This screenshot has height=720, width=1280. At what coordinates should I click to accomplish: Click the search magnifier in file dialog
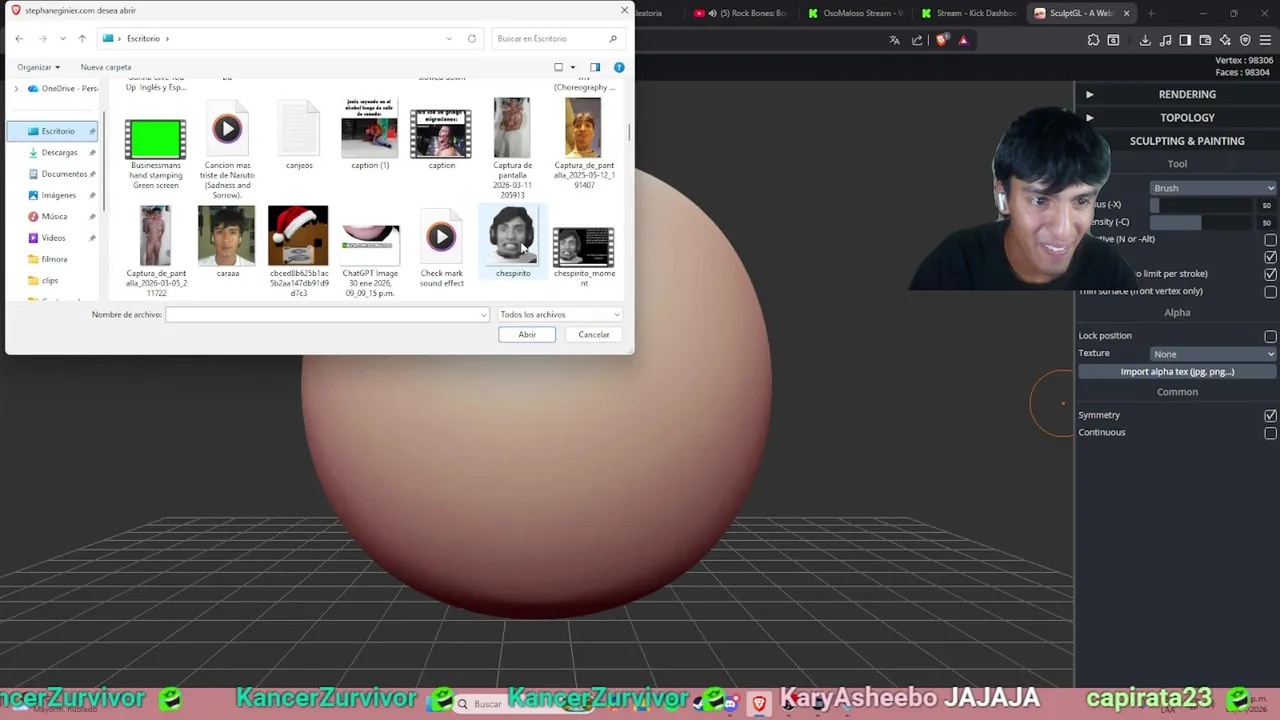point(613,38)
